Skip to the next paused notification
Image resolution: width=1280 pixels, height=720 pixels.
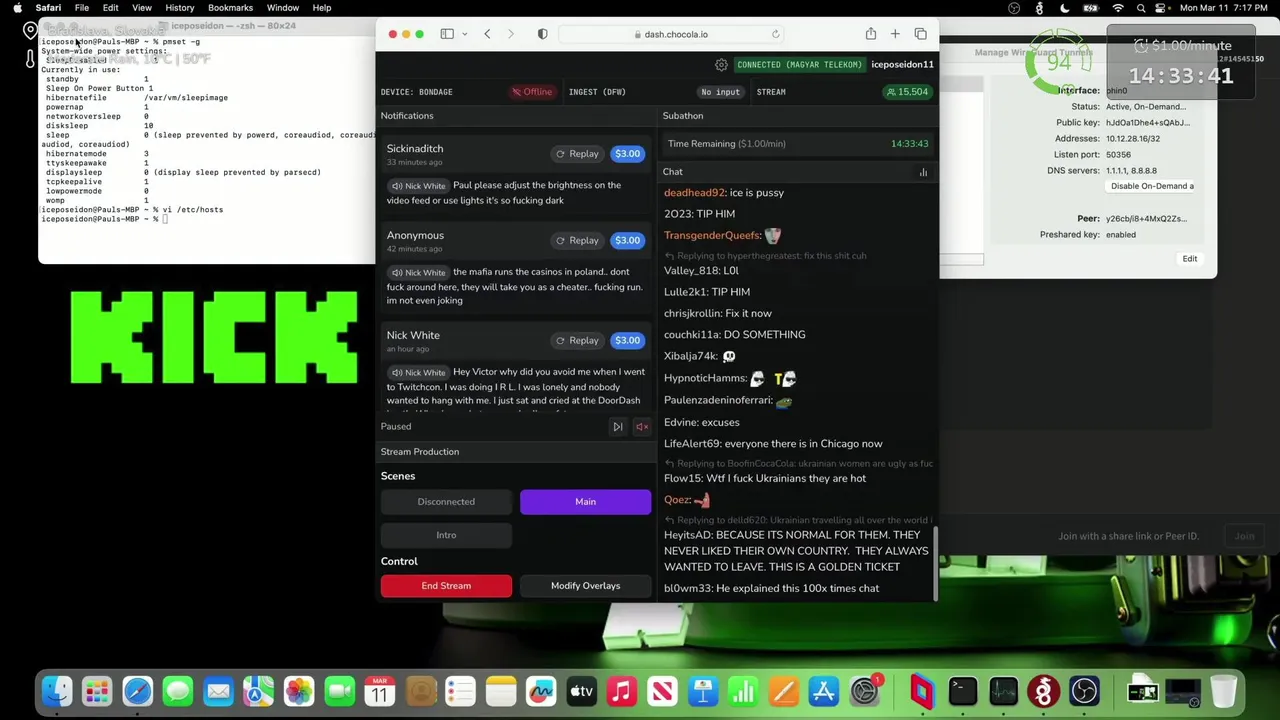click(618, 427)
